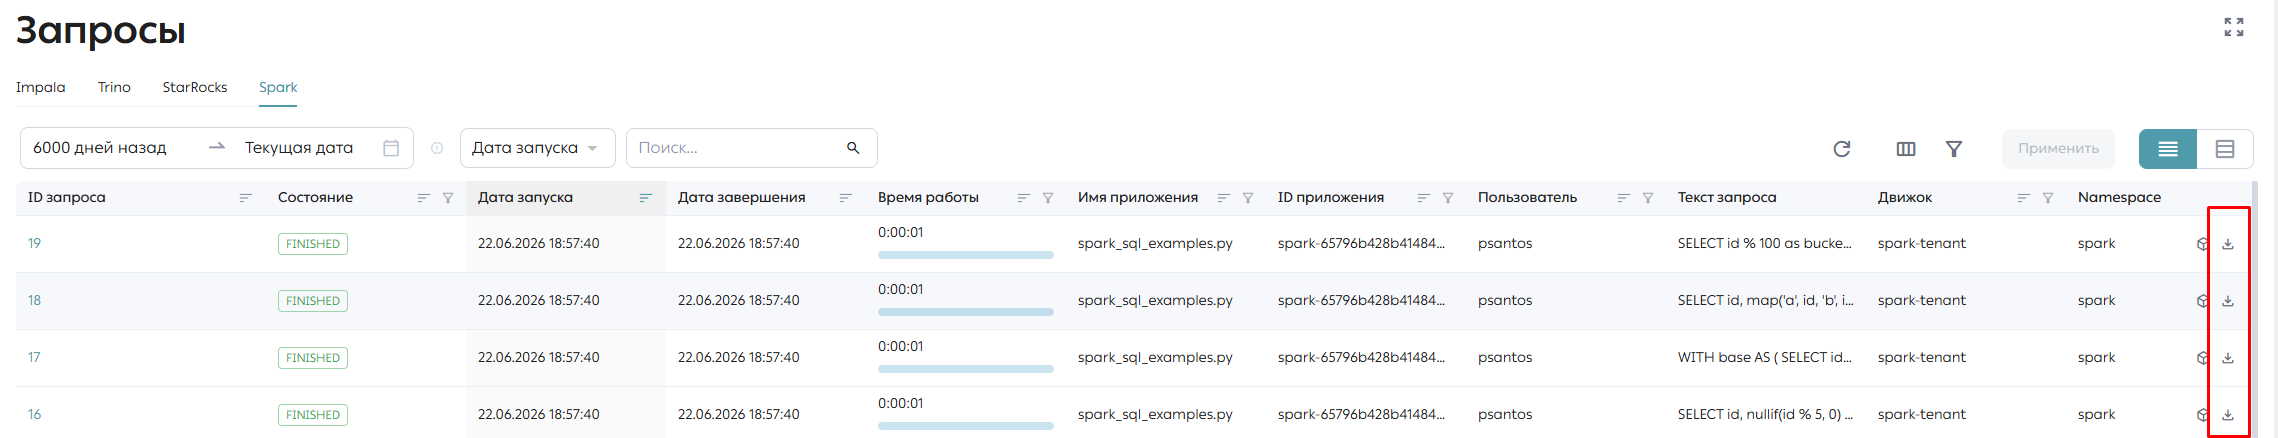Download query 18 using the download icon

(x=2228, y=301)
